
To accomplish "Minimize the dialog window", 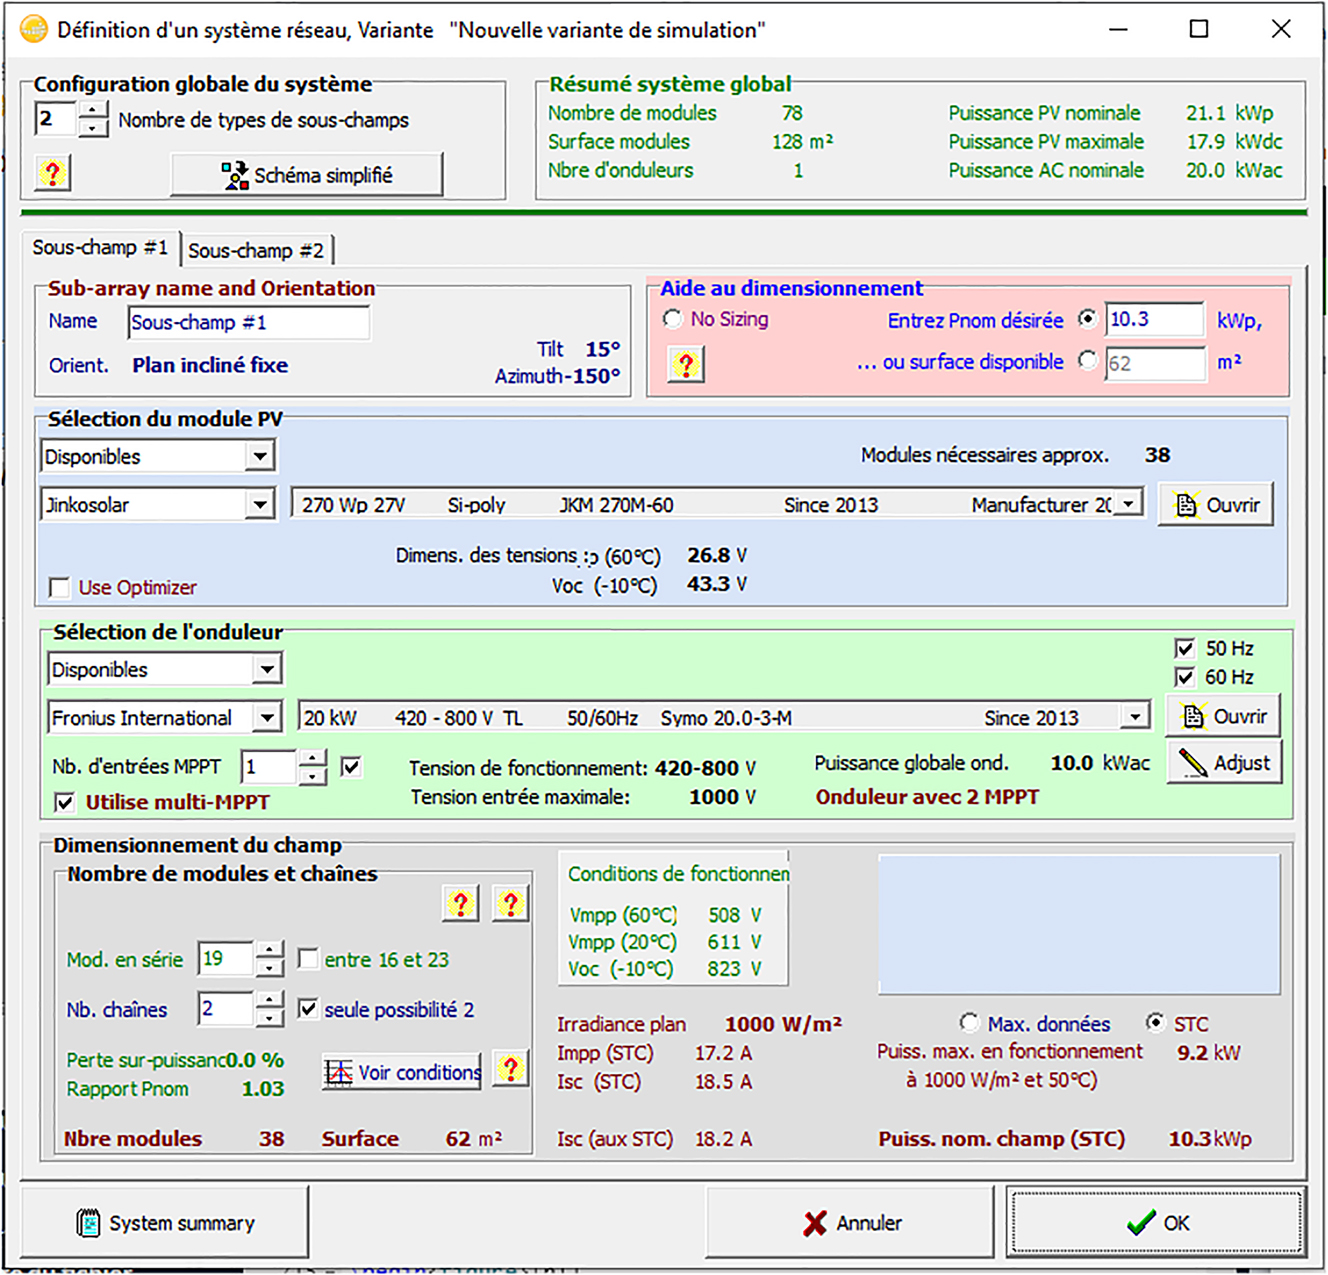I will pos(1119,29).
